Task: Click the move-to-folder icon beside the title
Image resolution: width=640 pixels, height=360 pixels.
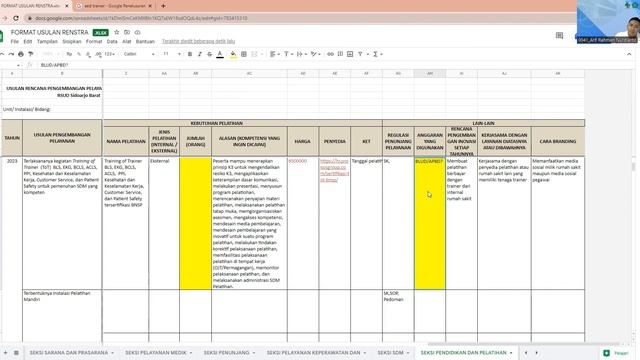Action: 127,32
